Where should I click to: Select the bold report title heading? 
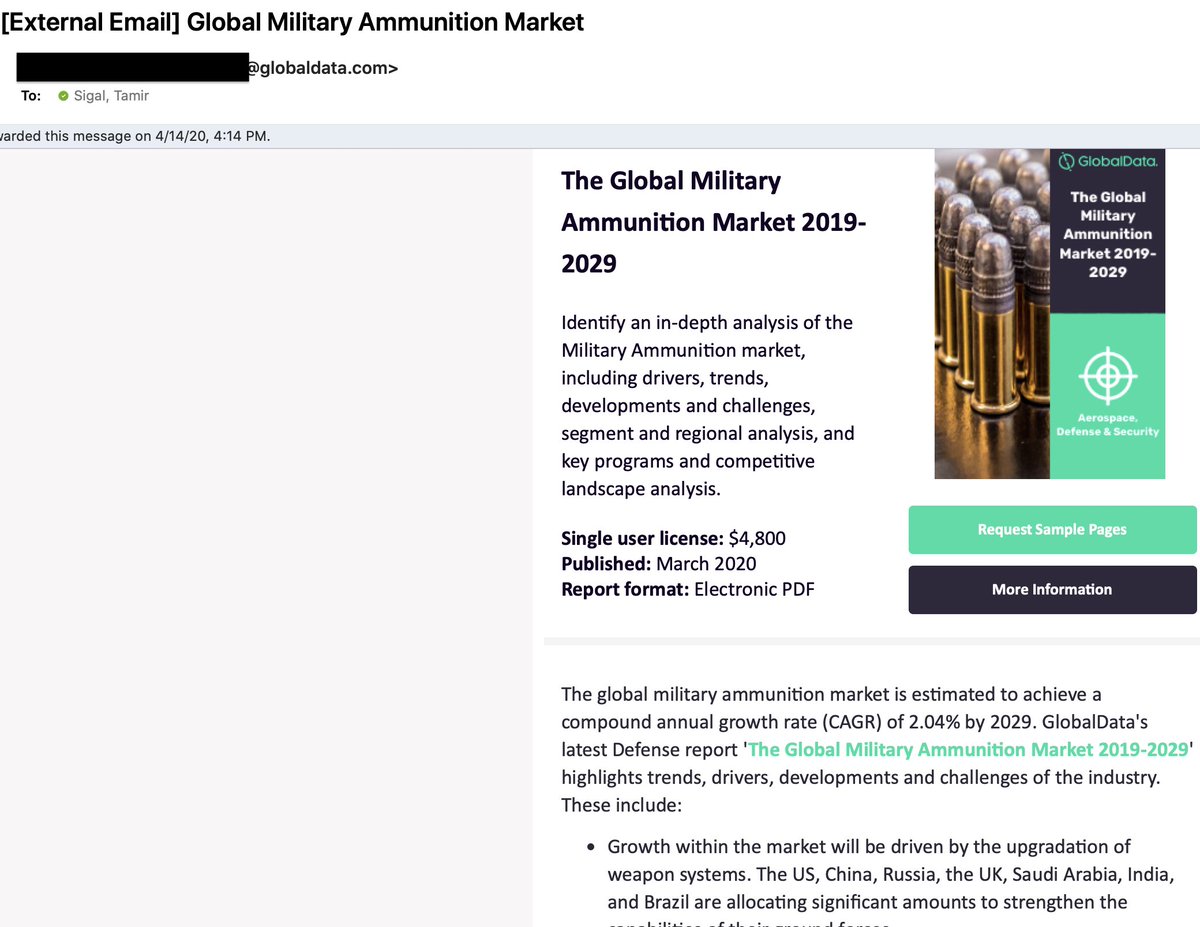714,222
